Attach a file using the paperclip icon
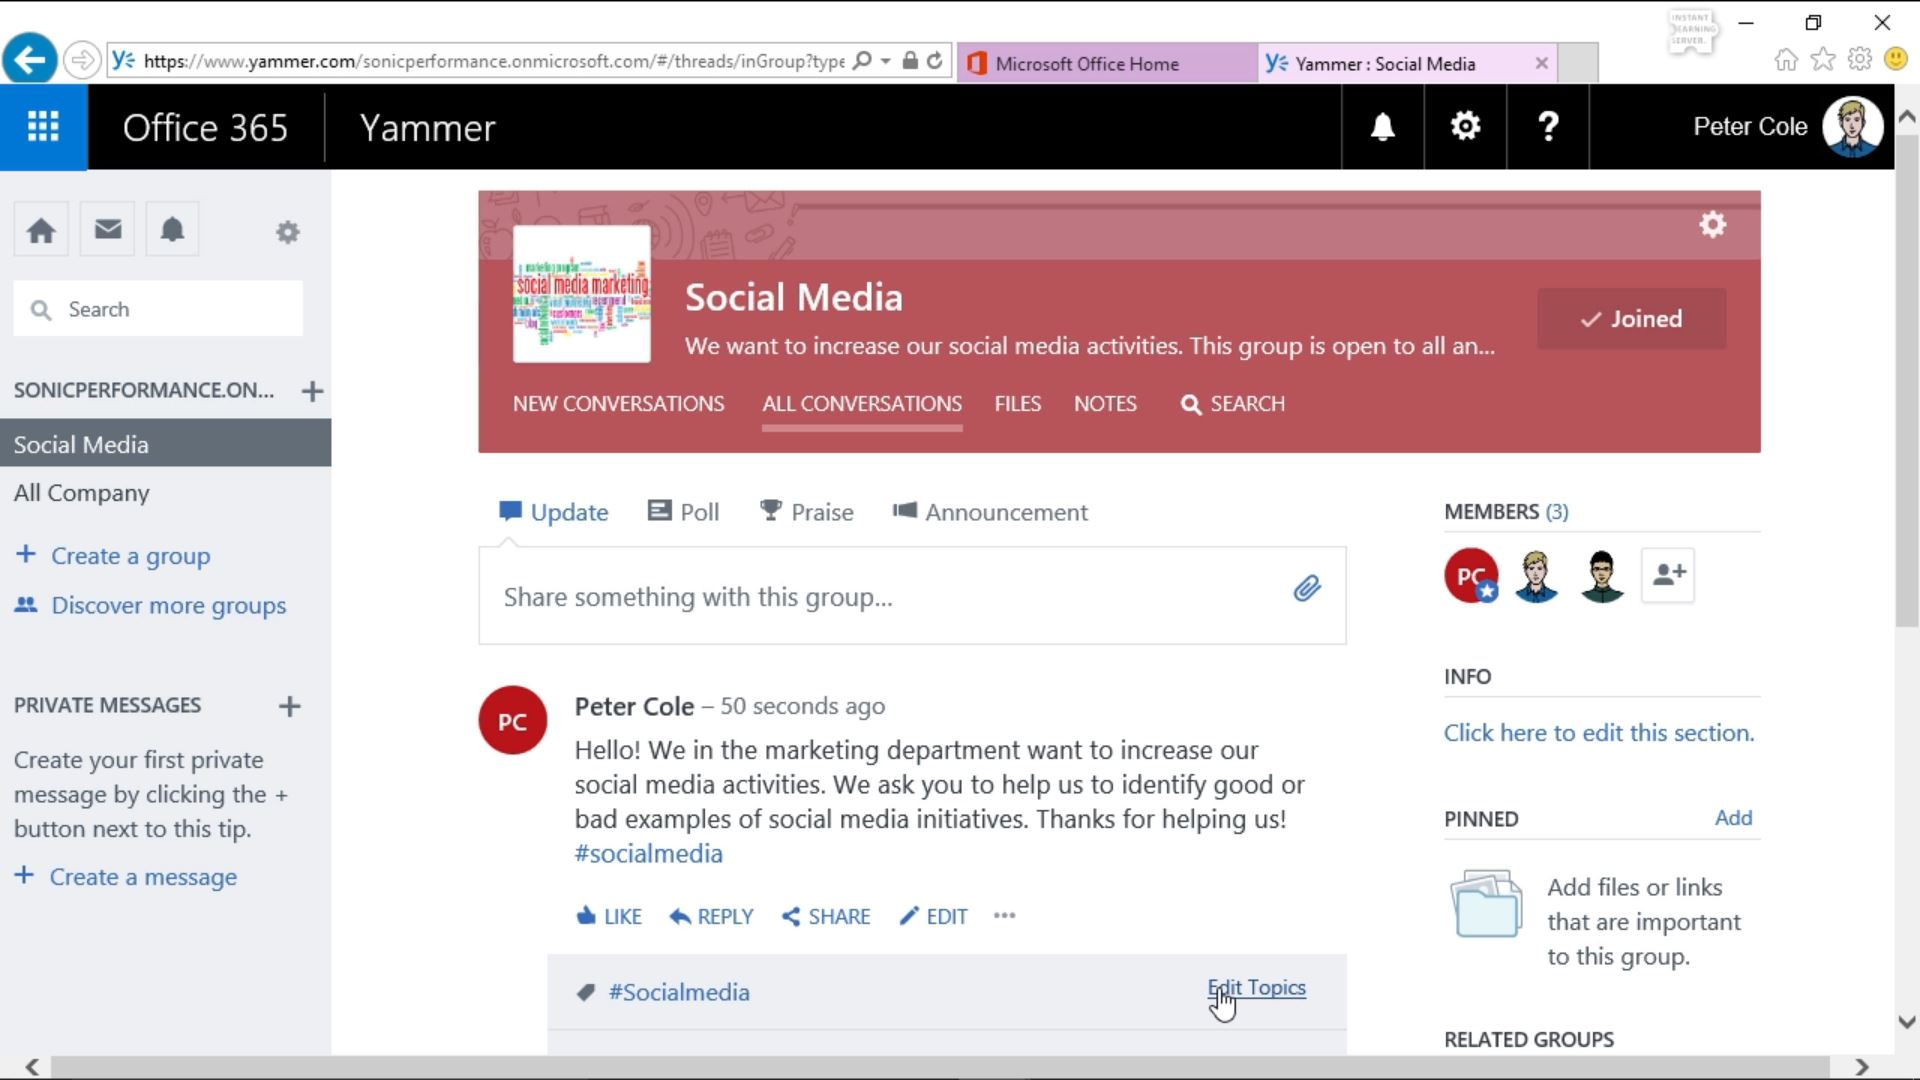Image resolution: width=1920 pixels, height=1080 pixels. [1306, 589]
